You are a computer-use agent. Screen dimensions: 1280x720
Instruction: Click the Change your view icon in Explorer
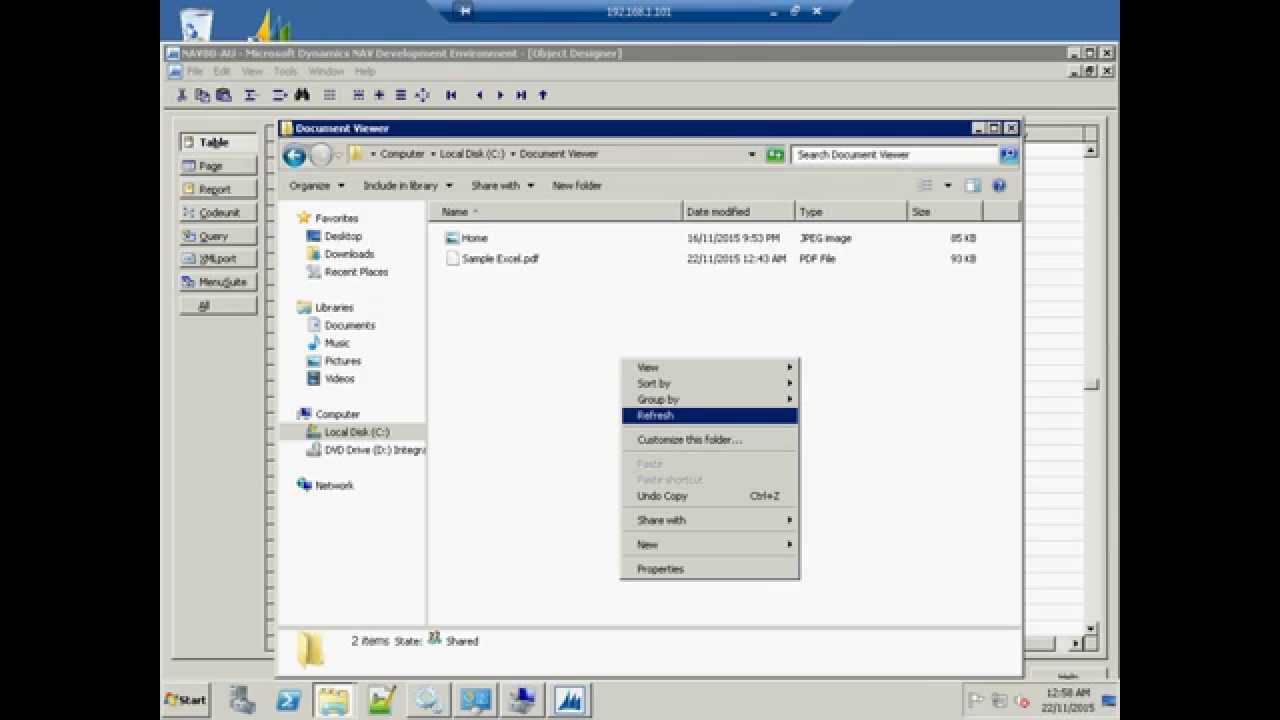click(925, 186)
